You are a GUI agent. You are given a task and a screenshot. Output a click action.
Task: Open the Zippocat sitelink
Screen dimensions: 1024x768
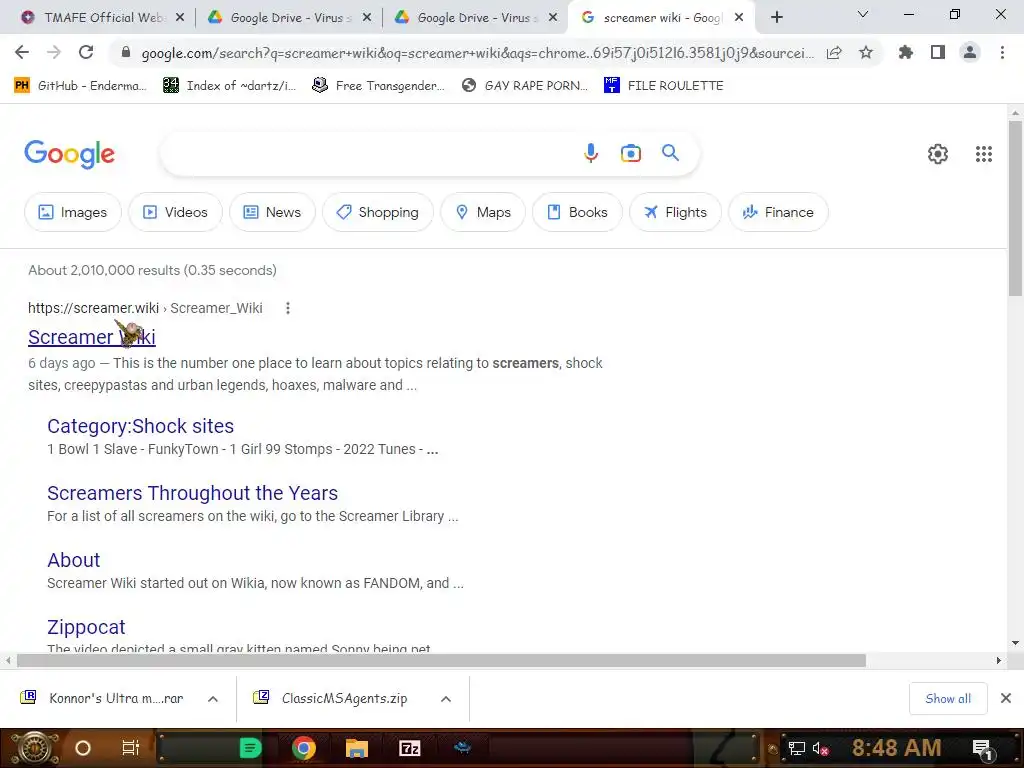(x=86, y=627)
